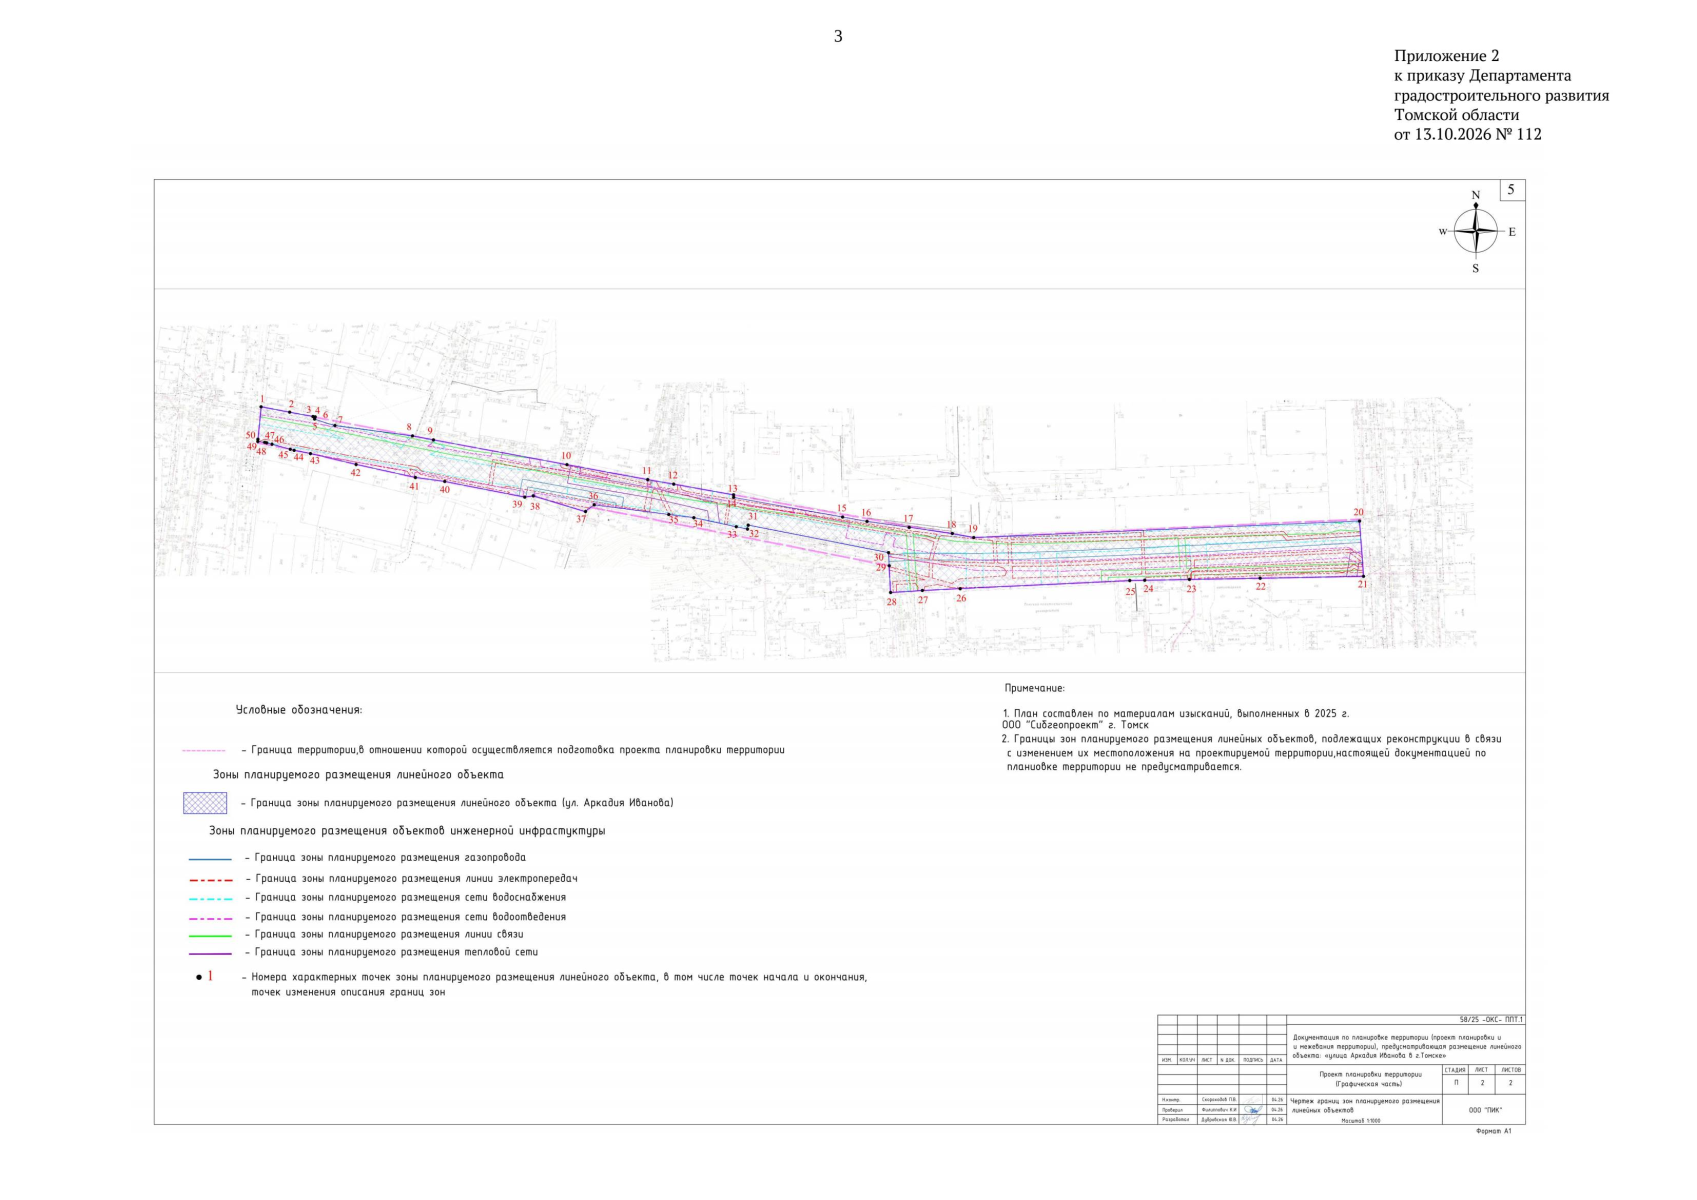Click 'Зоны планируемого размещения линейного объекта' subheading
The width and height of the screenshot is (1697, 1200).
pyautogui.click(x=358, y=775)
